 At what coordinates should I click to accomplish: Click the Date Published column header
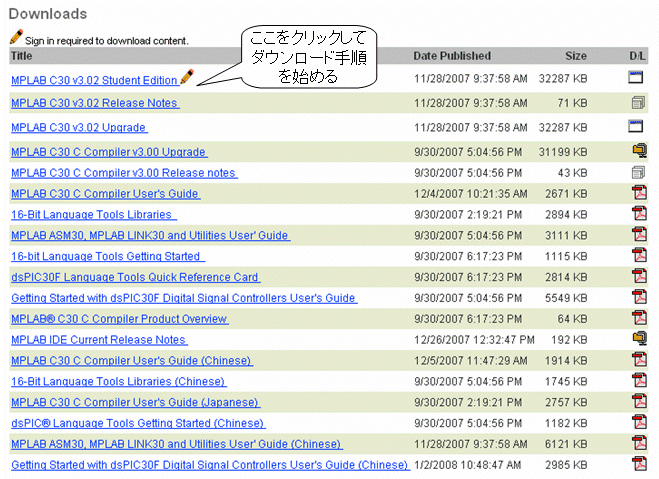452,56
